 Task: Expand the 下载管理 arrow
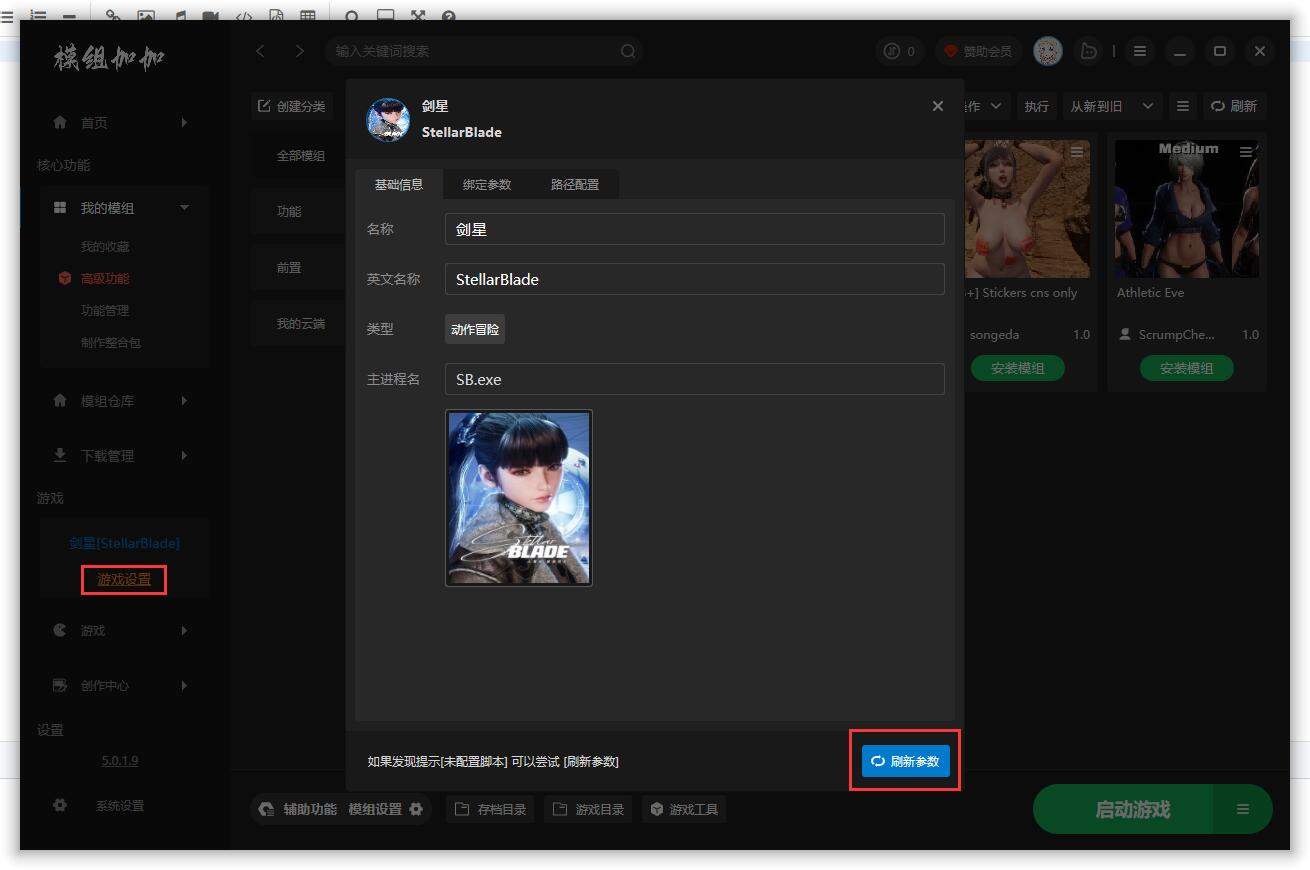[x=184, y=455]
